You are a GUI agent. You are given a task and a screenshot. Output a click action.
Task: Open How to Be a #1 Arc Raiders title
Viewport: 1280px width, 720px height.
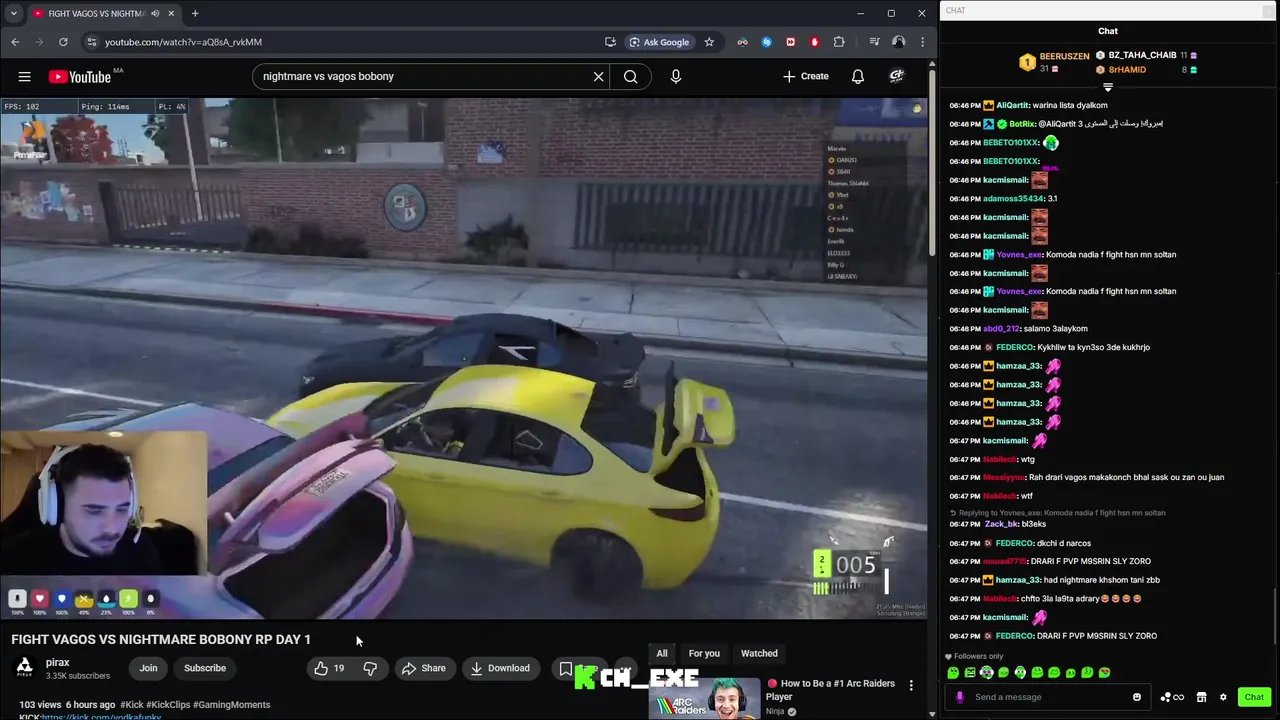830,690
